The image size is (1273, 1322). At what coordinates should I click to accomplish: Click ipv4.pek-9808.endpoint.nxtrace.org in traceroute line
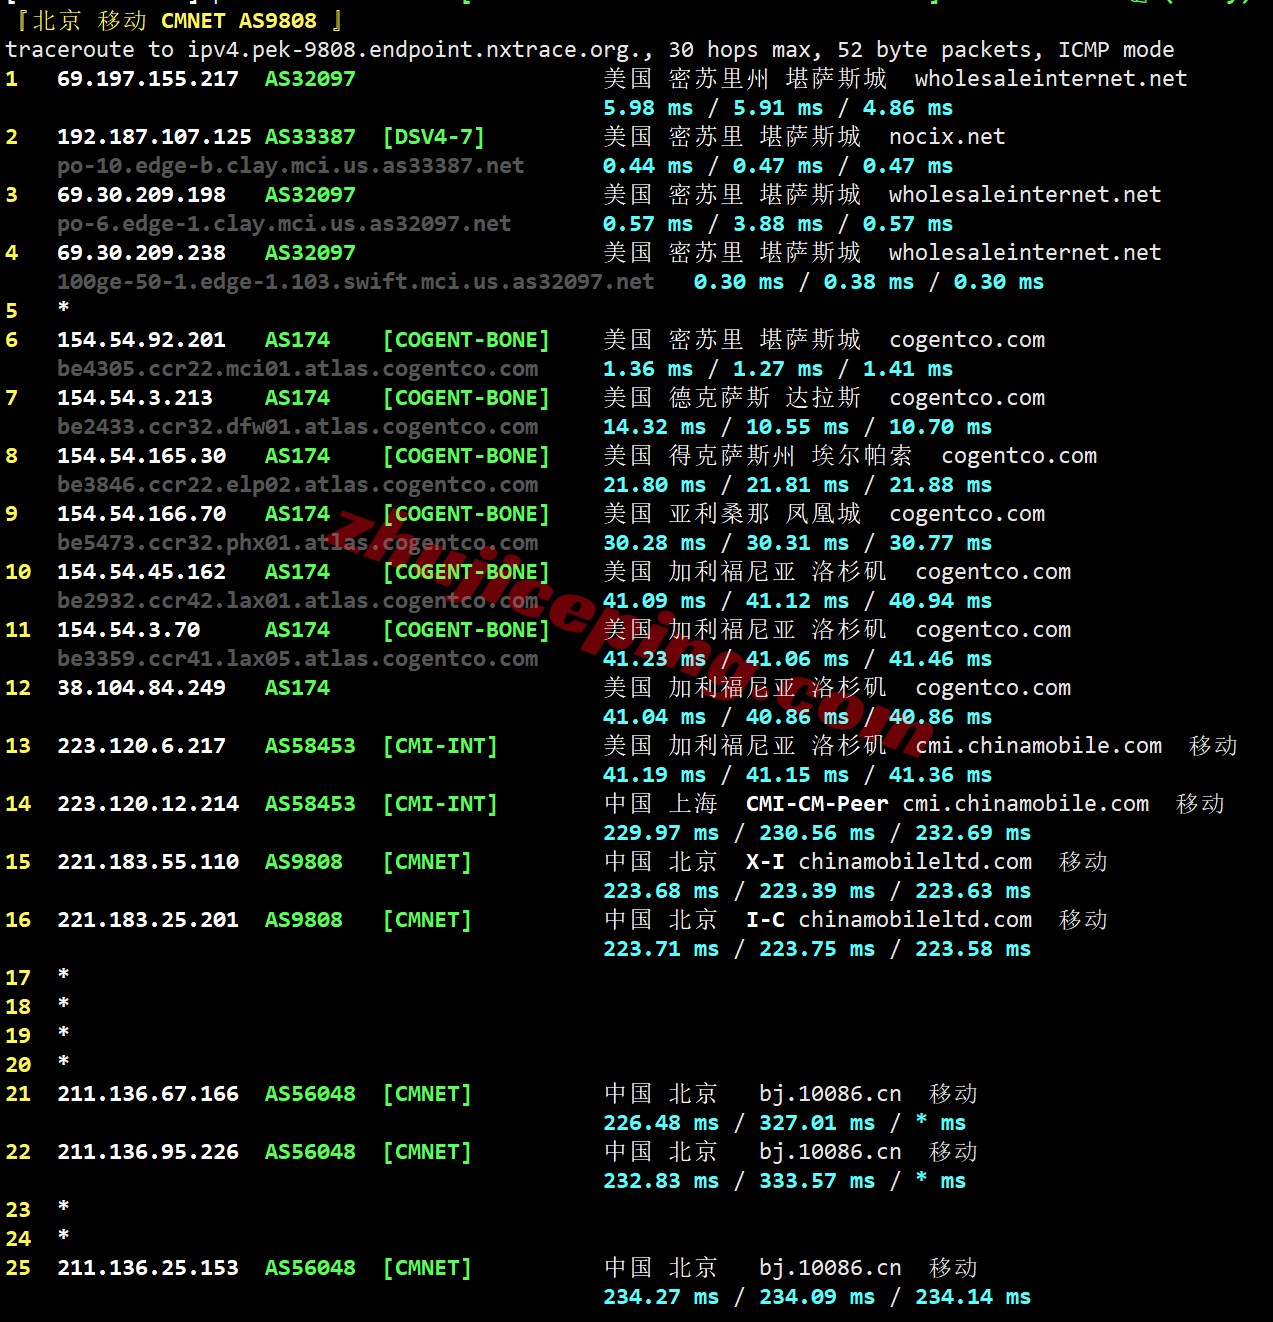pos(414,50)
